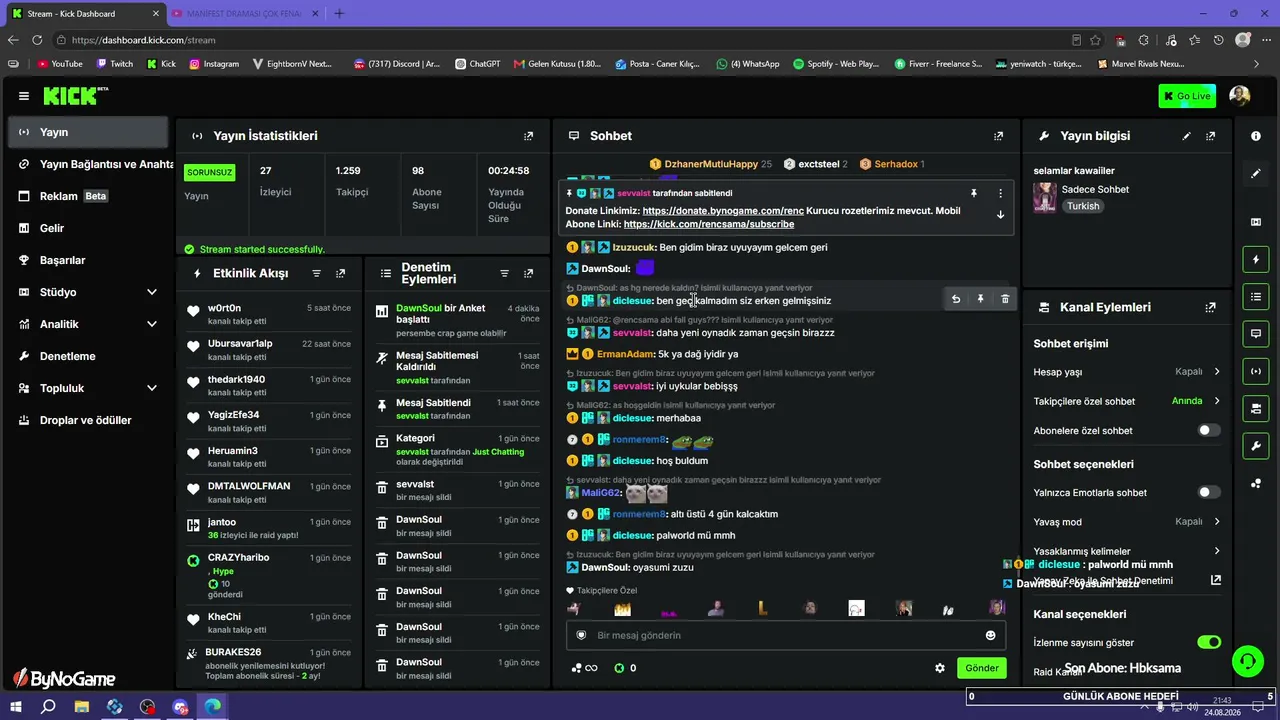Open the hamburger menu beside the Kick logo
Screen dimensions: 1280x720
coord(23,96)
